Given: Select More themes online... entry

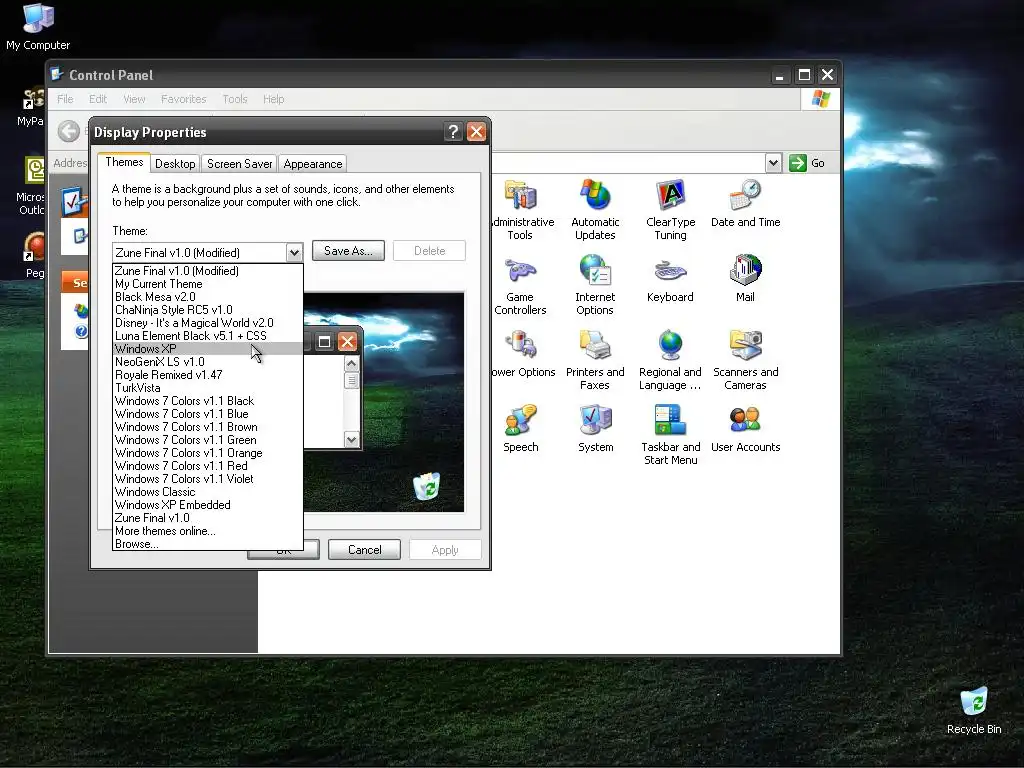Looking at the screenshot, I should pyautogui.click(x=208, y=532).
